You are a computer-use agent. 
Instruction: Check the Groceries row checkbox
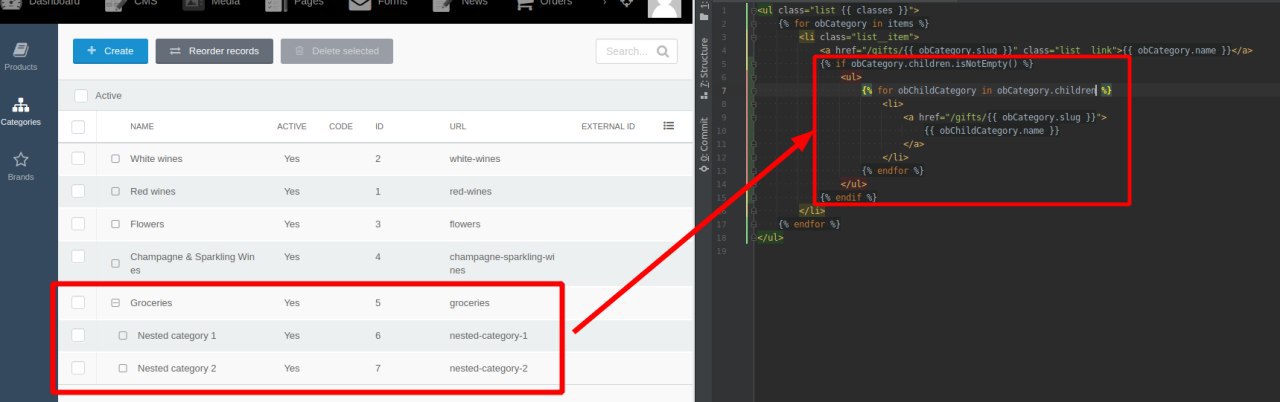(78, 302)
